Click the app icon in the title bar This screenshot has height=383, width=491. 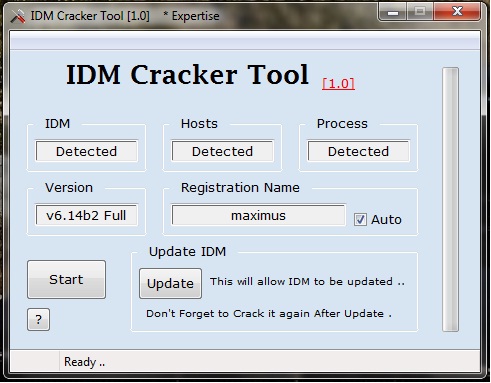18,16
